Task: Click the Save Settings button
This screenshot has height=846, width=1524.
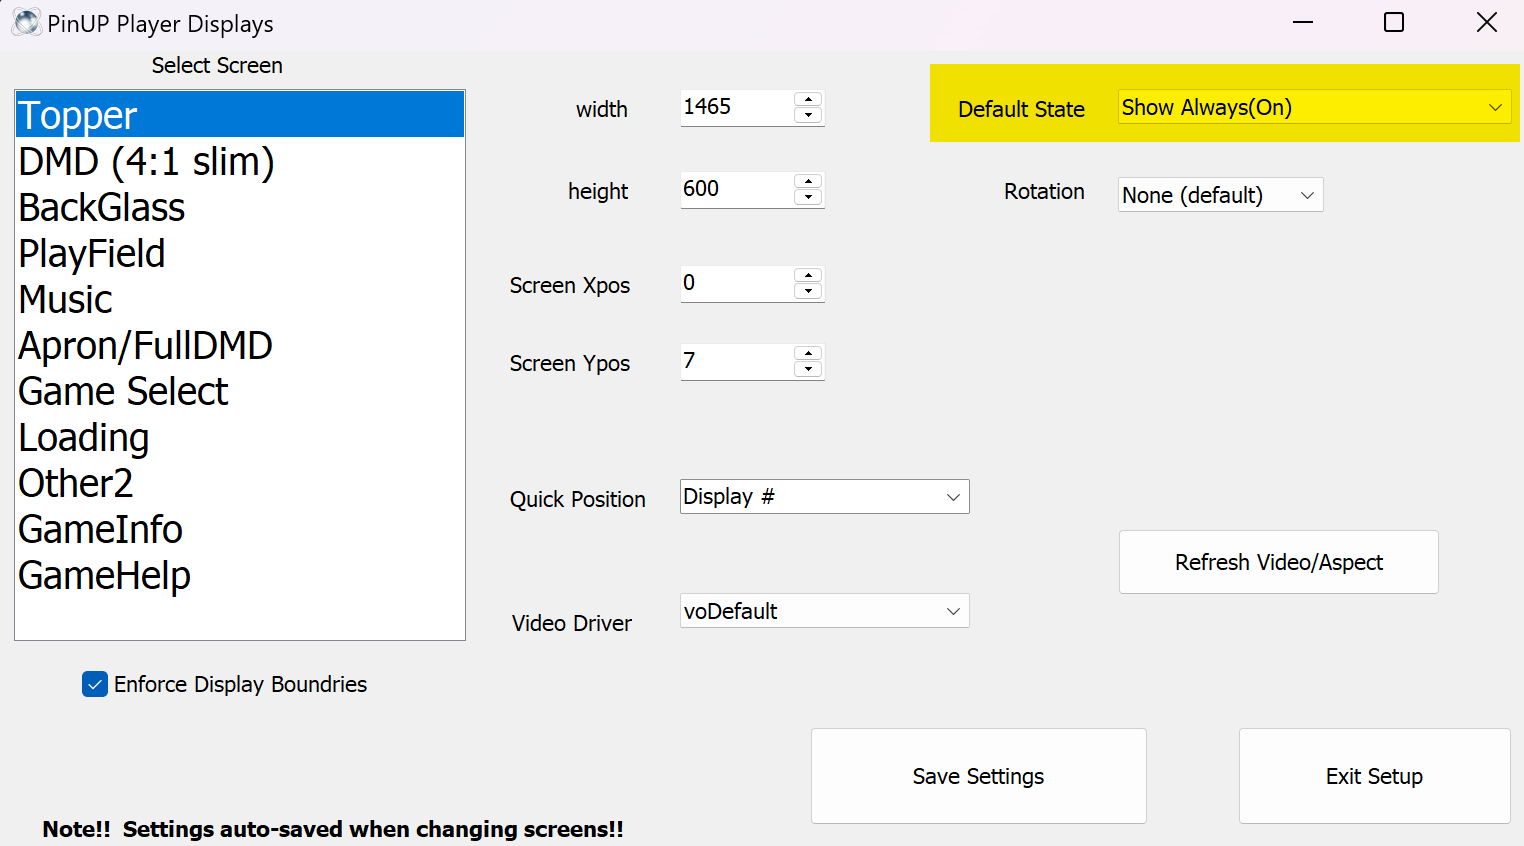Action: click(x=977, y=776)
